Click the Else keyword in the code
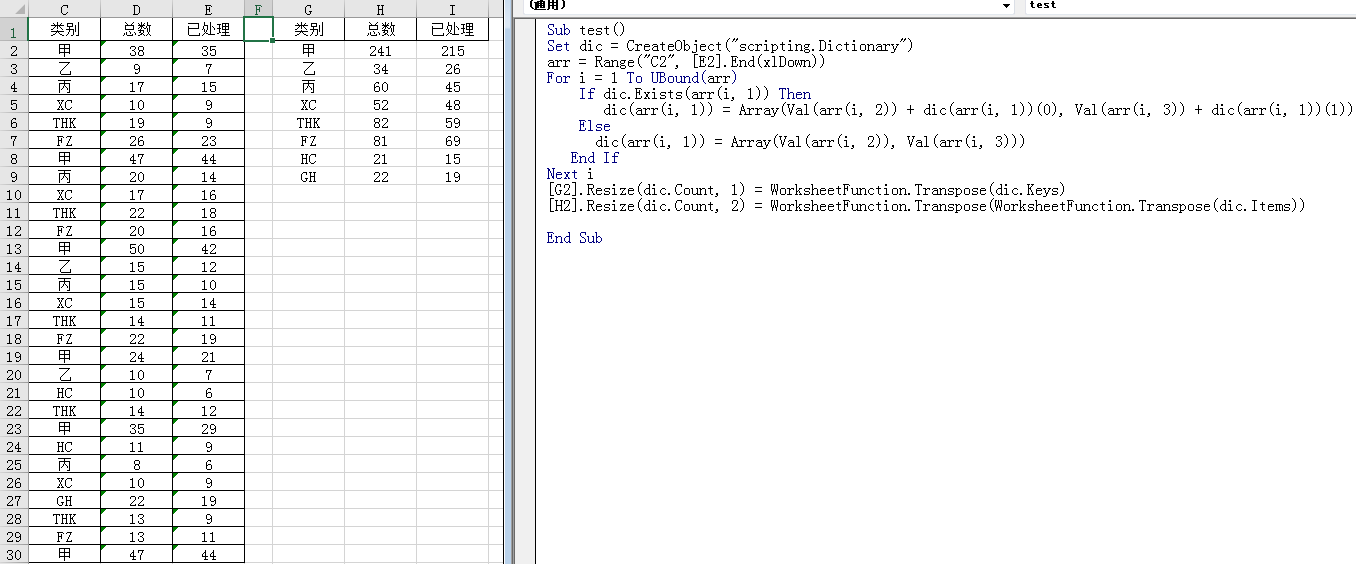This screenshot has height=564, width=1356. [x=594, y=126]
